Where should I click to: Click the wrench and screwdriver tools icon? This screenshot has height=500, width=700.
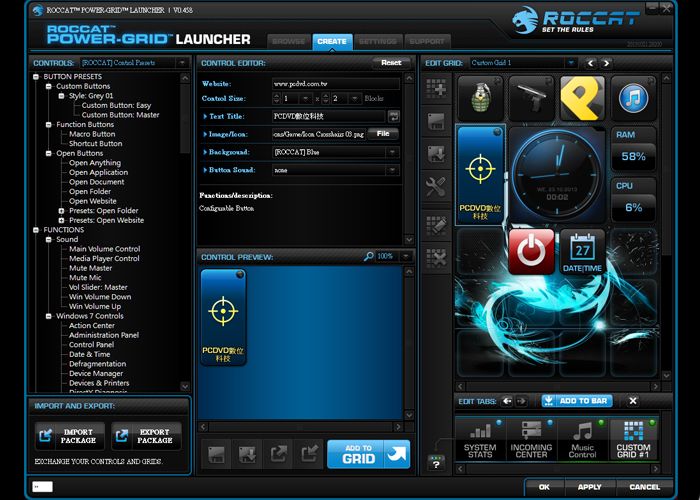436,187
